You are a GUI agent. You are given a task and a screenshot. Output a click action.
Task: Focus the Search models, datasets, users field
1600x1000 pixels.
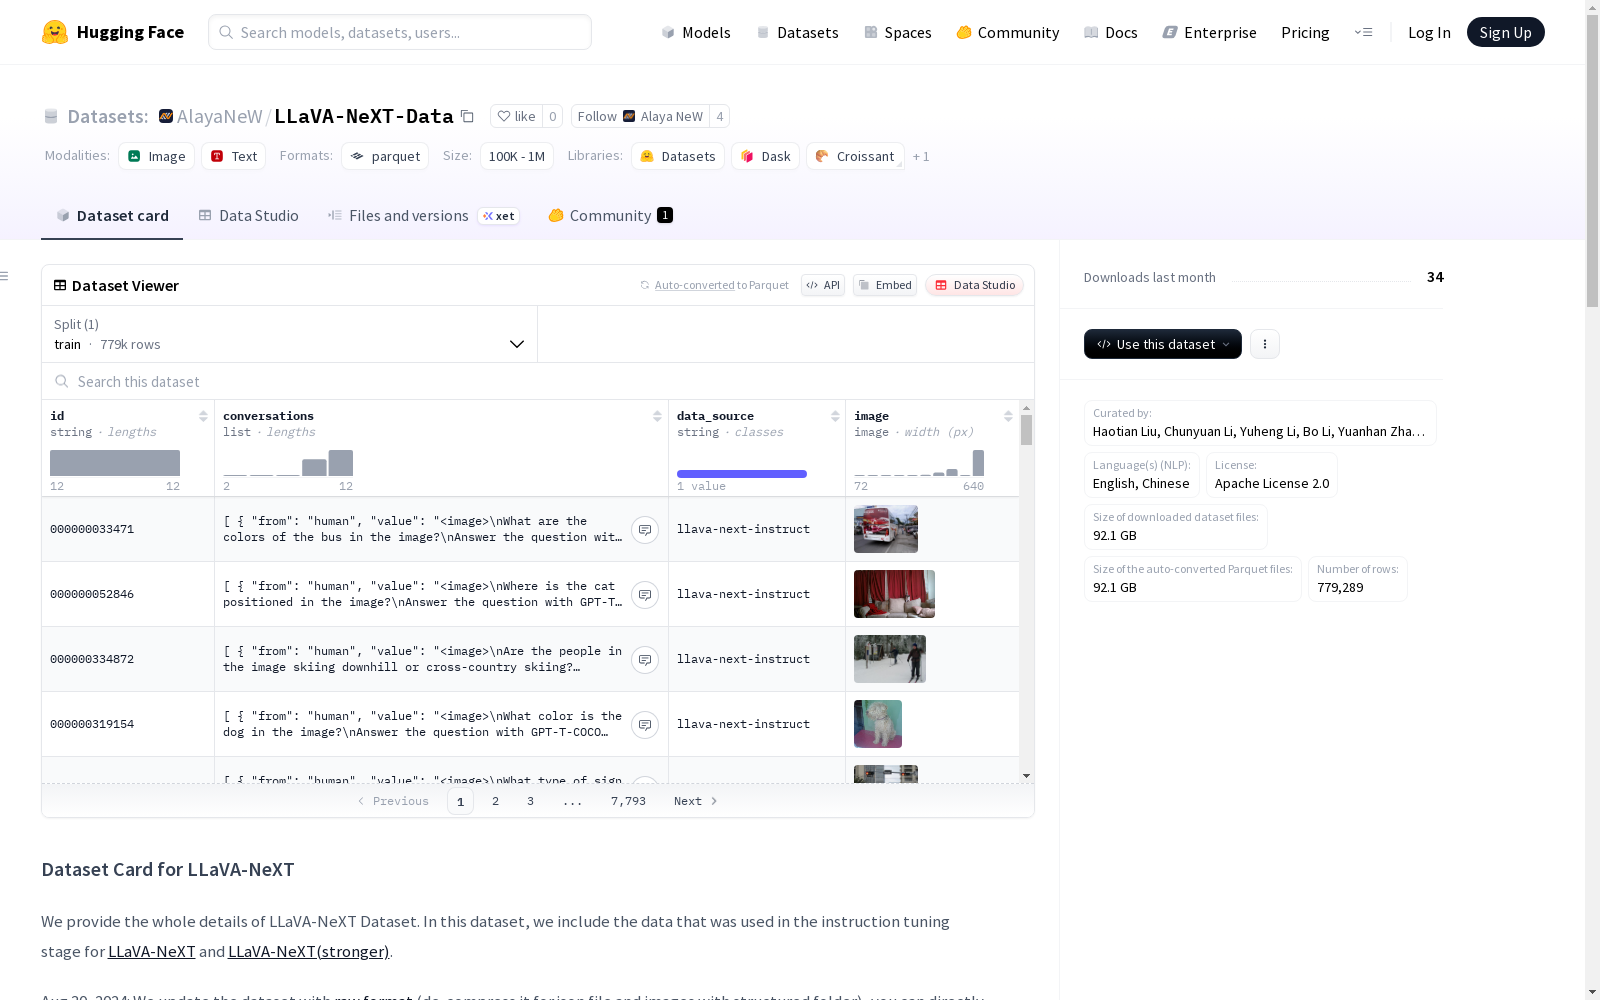[400, 32]
